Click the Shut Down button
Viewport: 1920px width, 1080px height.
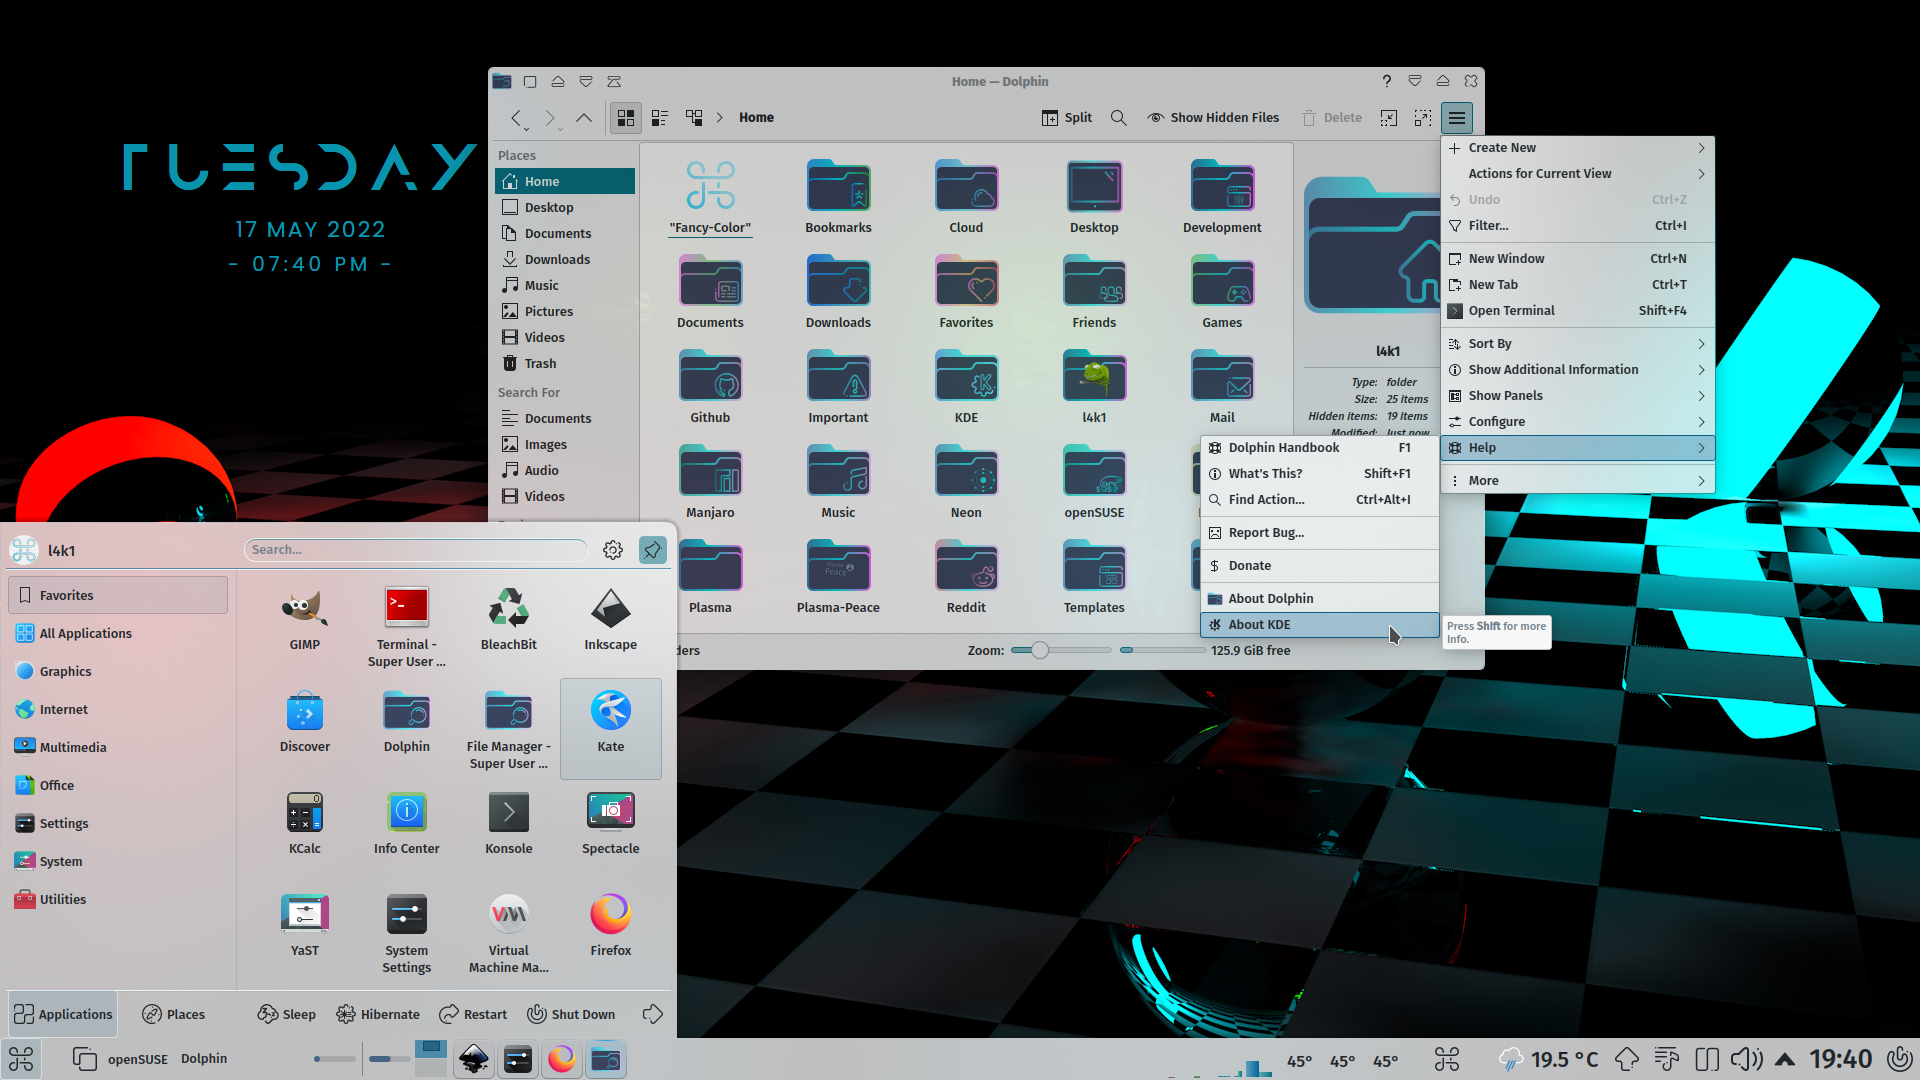point(571,1015)
